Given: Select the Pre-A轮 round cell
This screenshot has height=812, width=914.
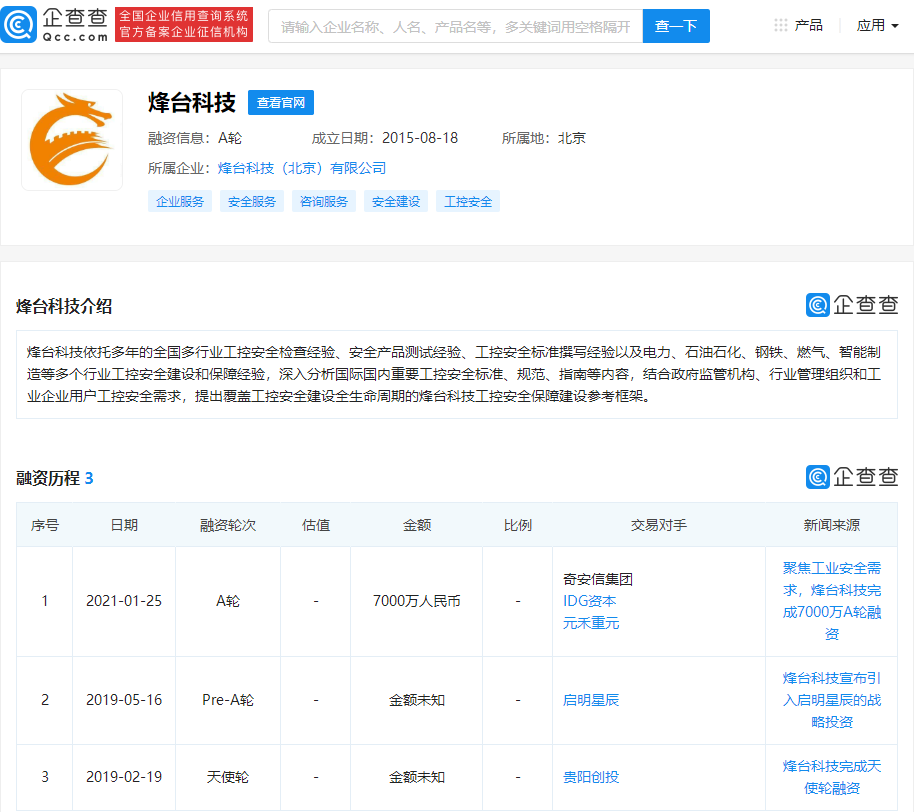Looking at the screenshot, I should click(228, 700).
